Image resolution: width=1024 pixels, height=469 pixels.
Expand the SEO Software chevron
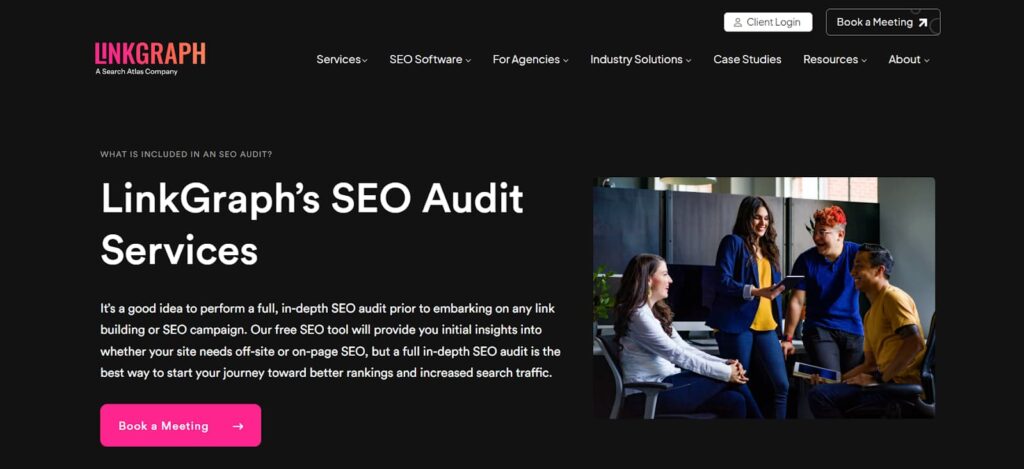468,60
